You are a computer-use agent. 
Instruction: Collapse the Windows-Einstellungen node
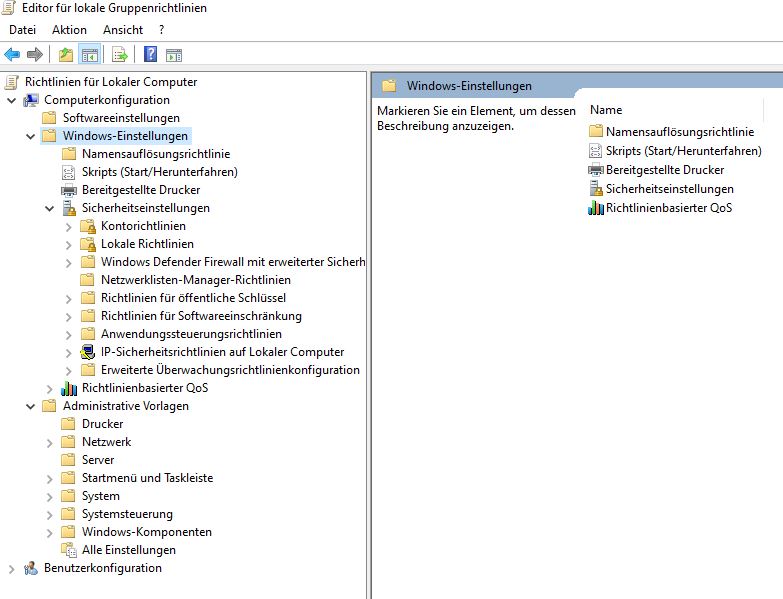(30, 136)
